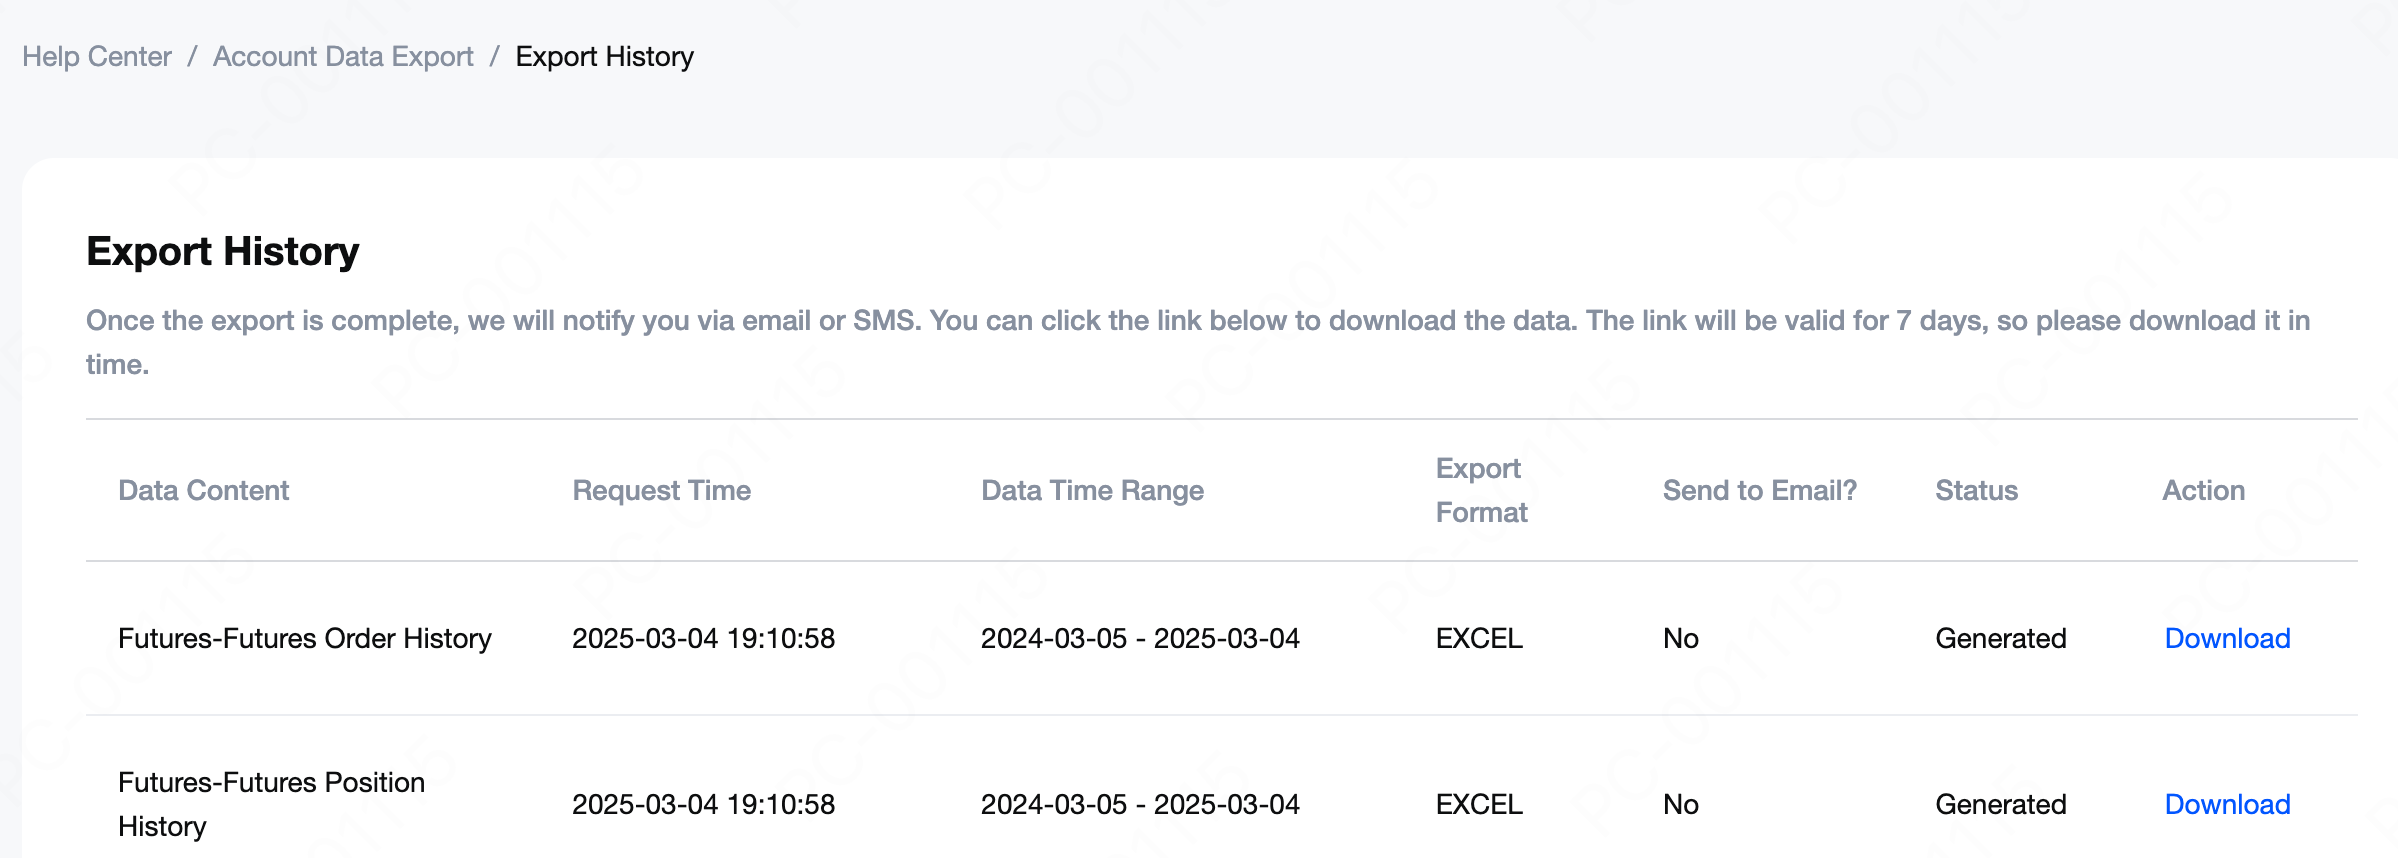Download the Futures Order History export
The image size is (2398, 858).
pyautogui.click(x=2227, y=638)
